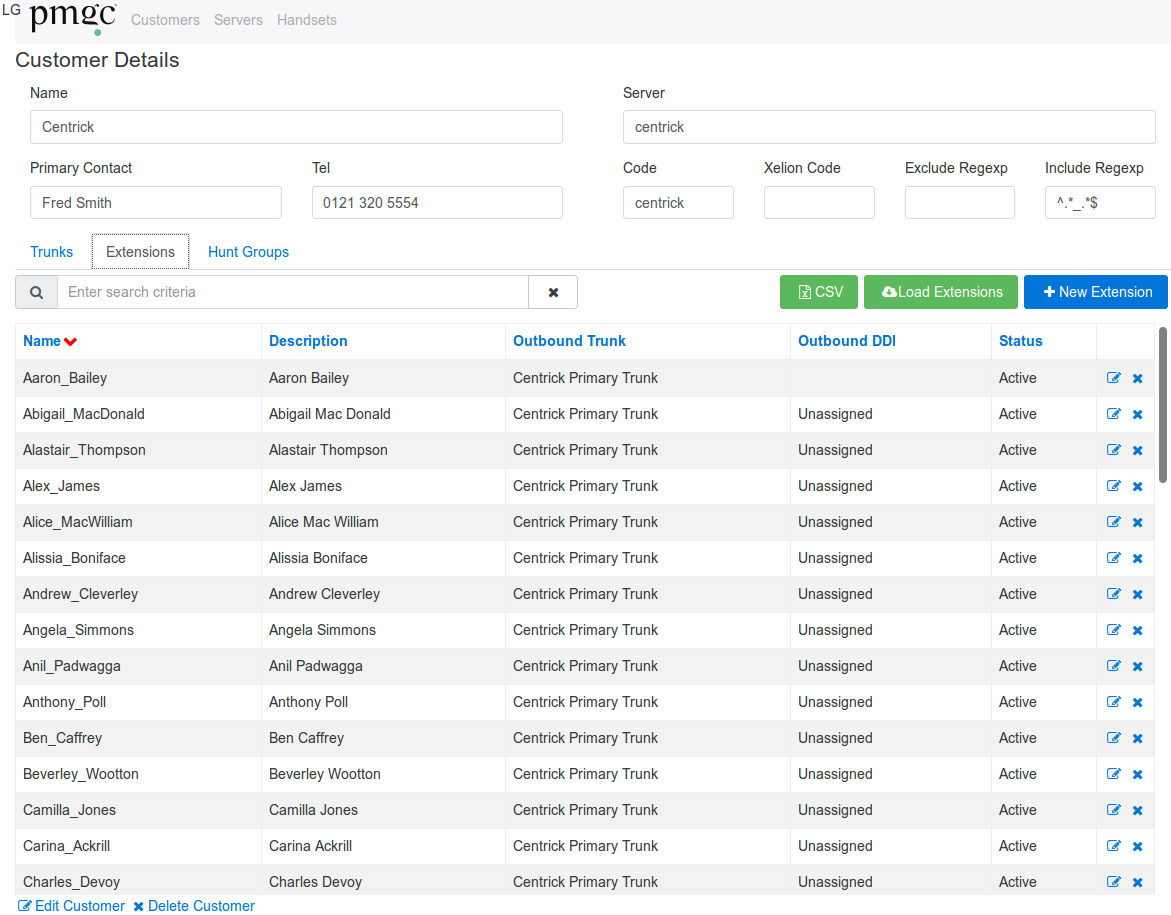Click the magnifier search icon
Image resolution: width=1171 pixels, height=915 pixels.
(37, 292)
